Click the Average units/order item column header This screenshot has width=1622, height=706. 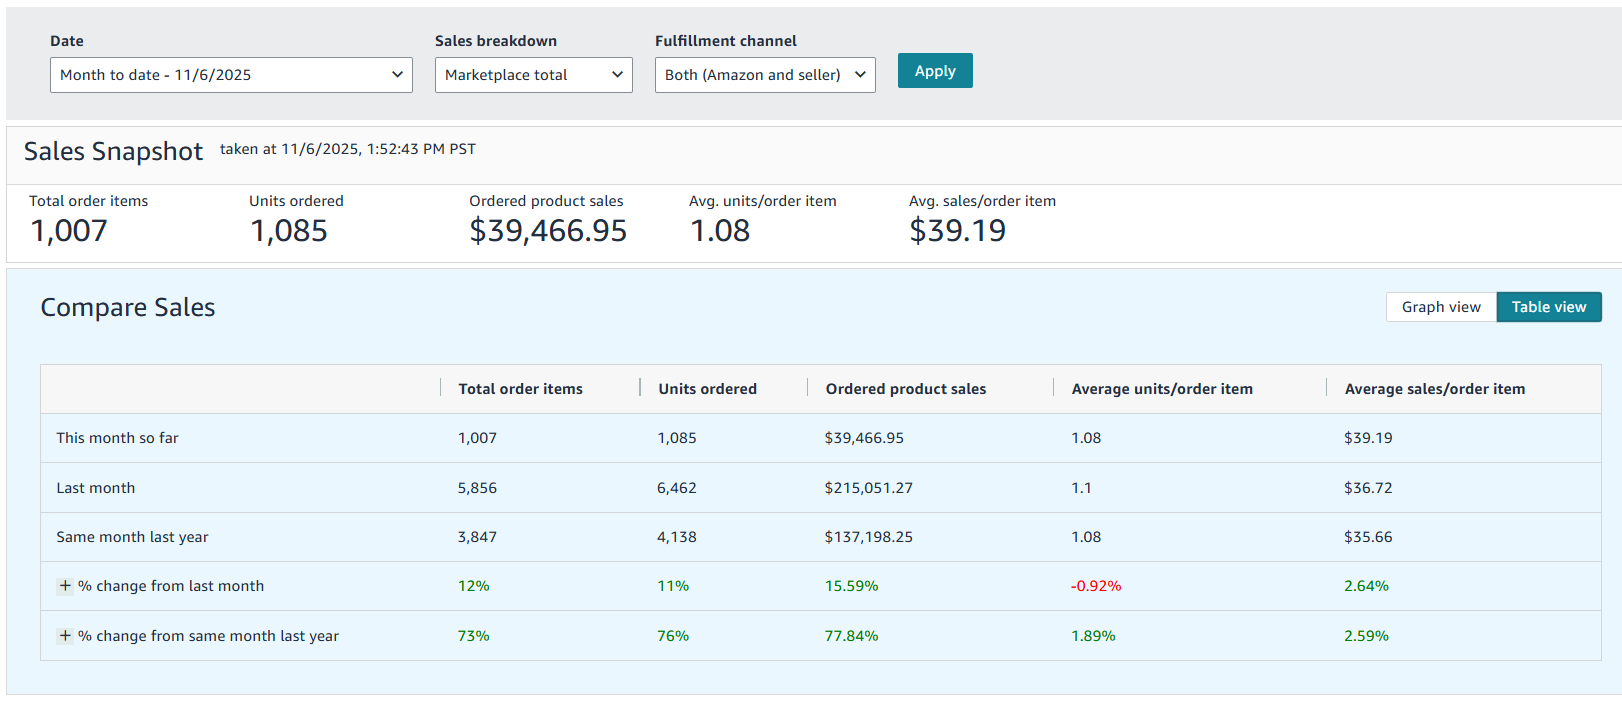tap(1161, 389)
